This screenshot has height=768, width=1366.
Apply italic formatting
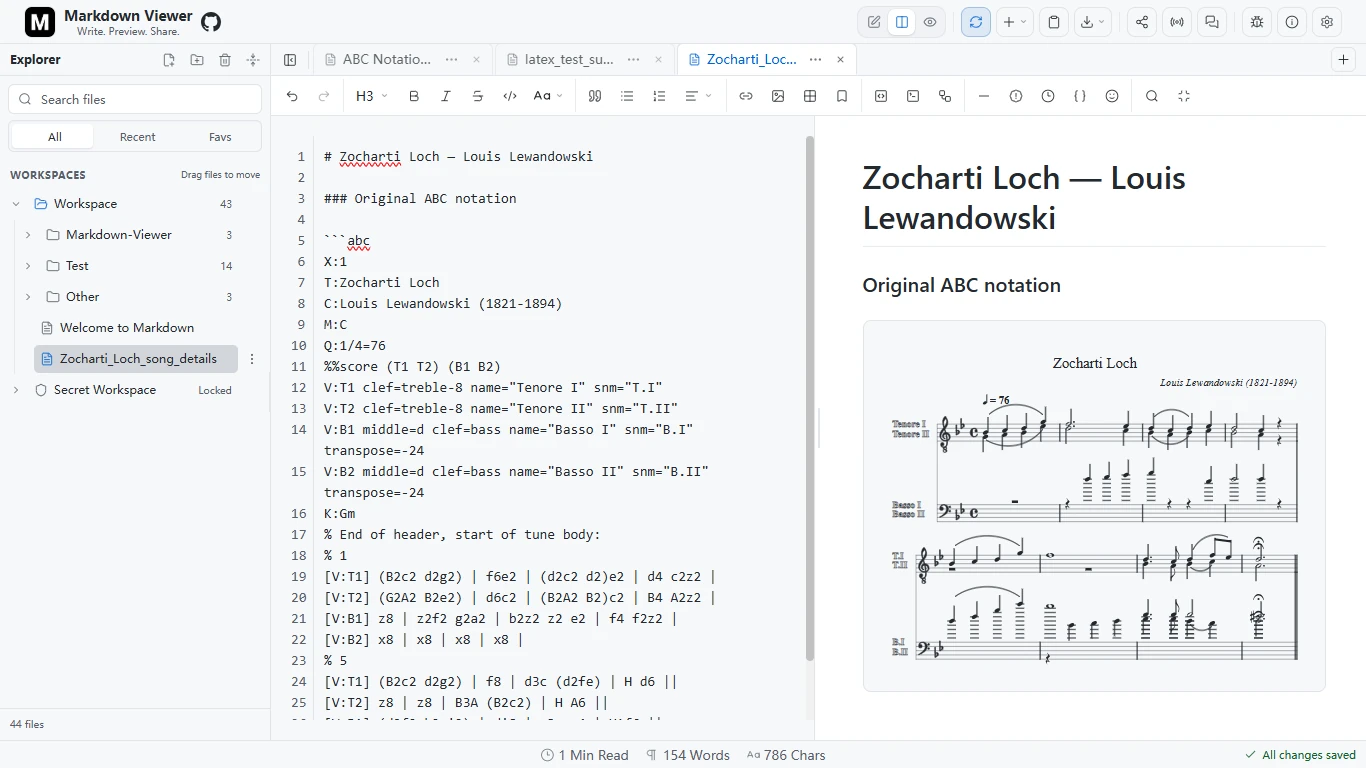(x=446, y=96)
